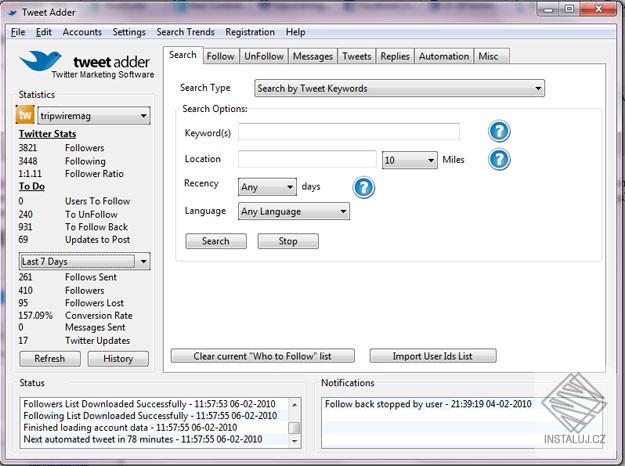Click the 240 To UnFollow entry
The width and height of the screenshot is (625, 466).
click(x=68, y=214)
